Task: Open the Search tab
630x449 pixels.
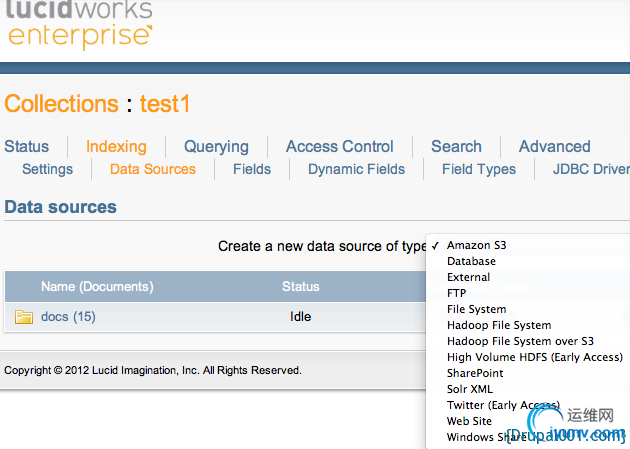Action: tap(456, 147)
